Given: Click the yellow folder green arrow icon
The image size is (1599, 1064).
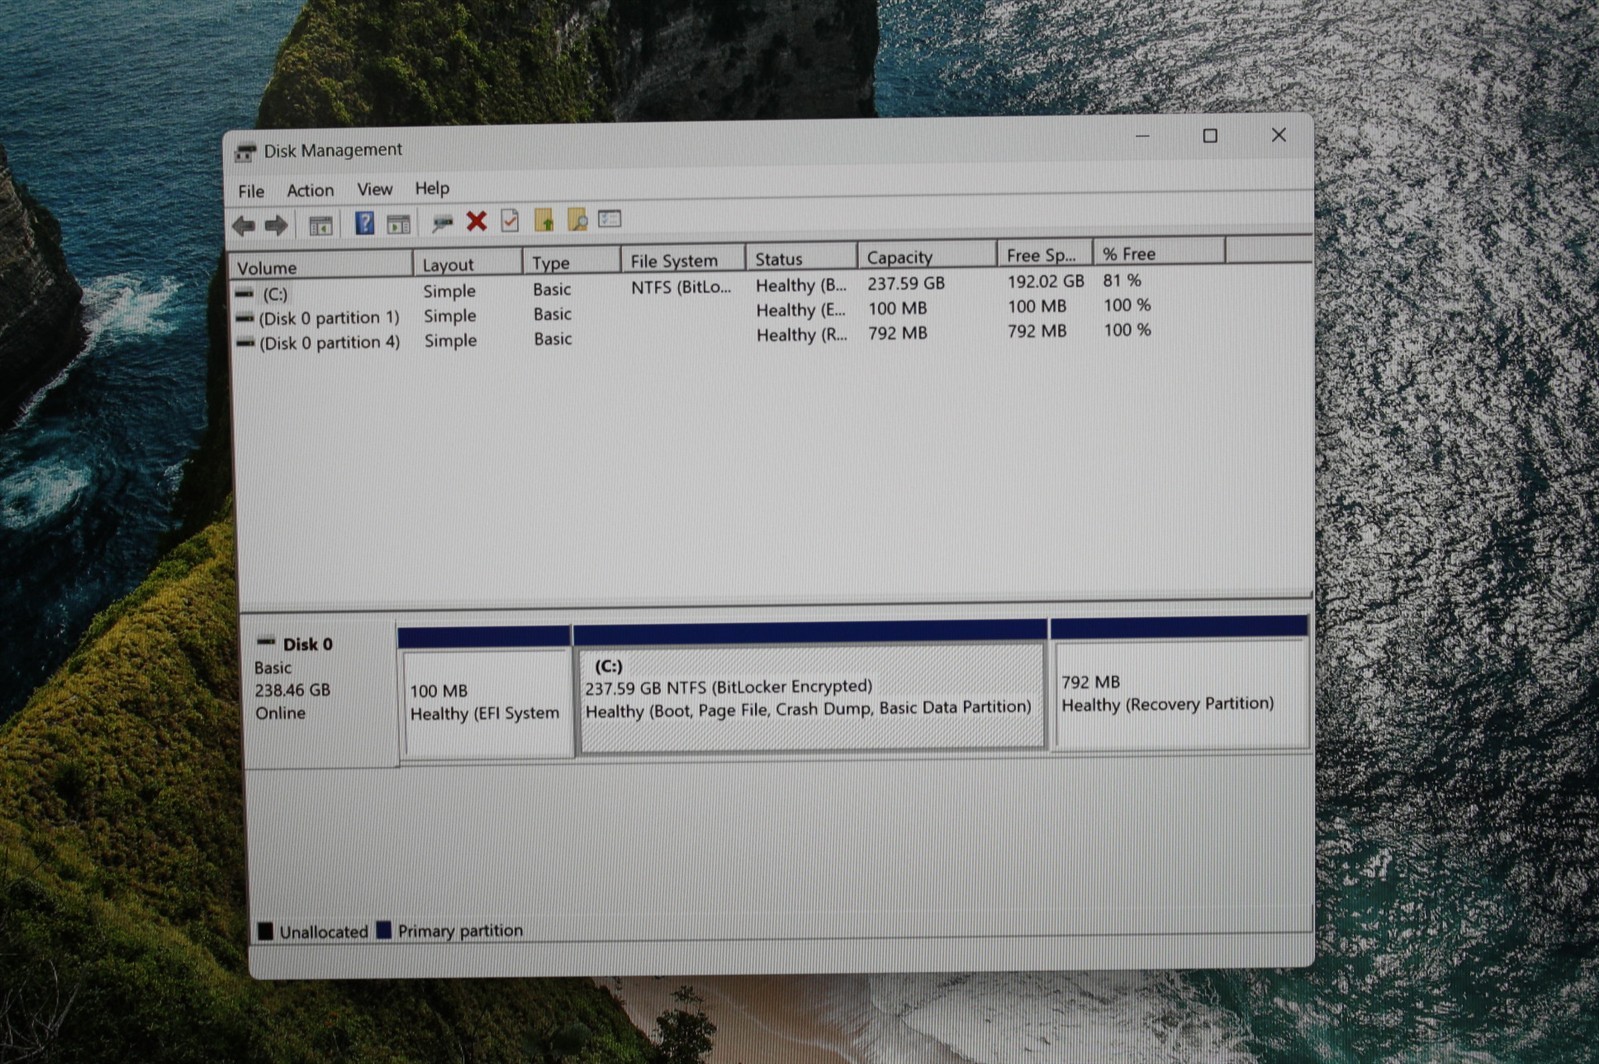Looking at the screenshot, I should 544,220.
